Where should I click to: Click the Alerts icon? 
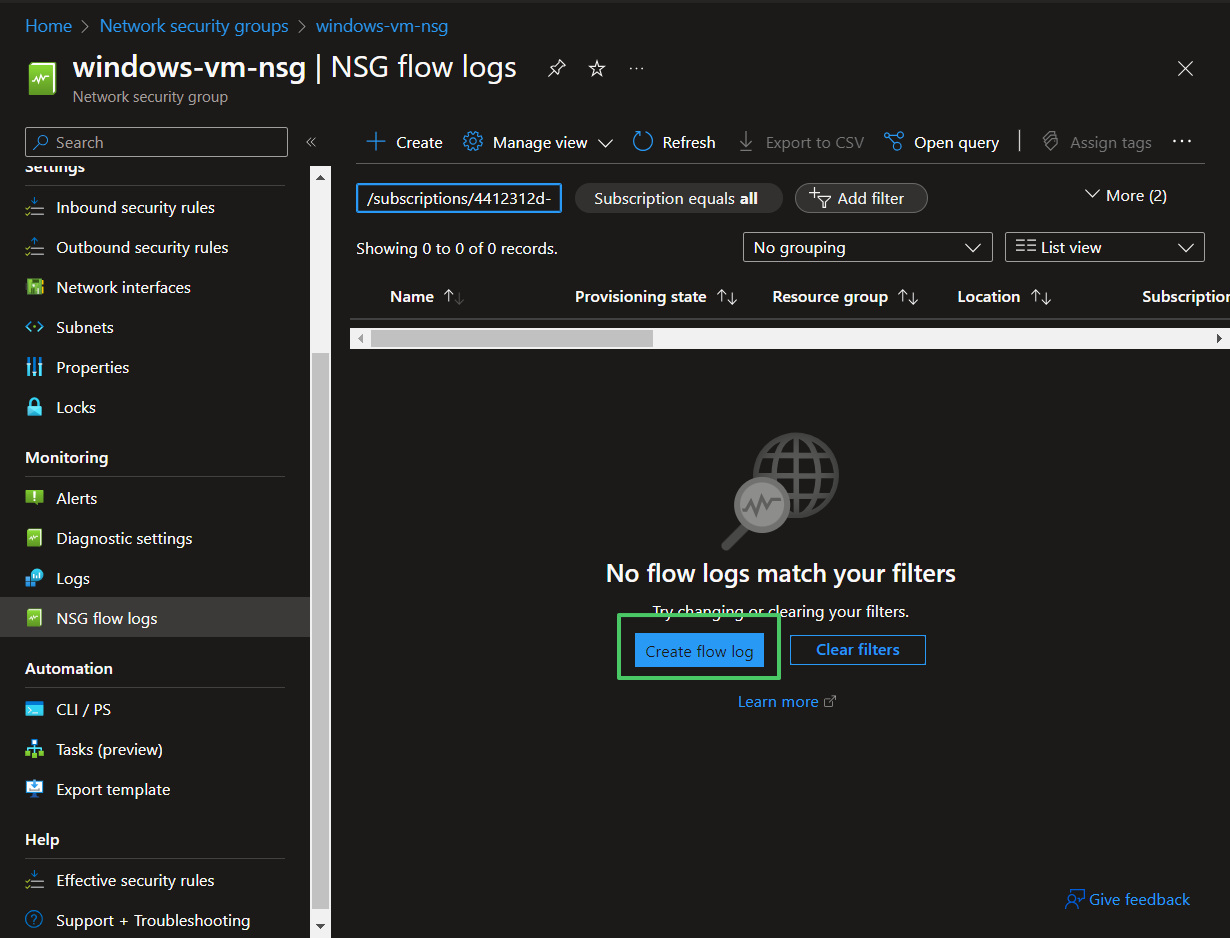35,498
